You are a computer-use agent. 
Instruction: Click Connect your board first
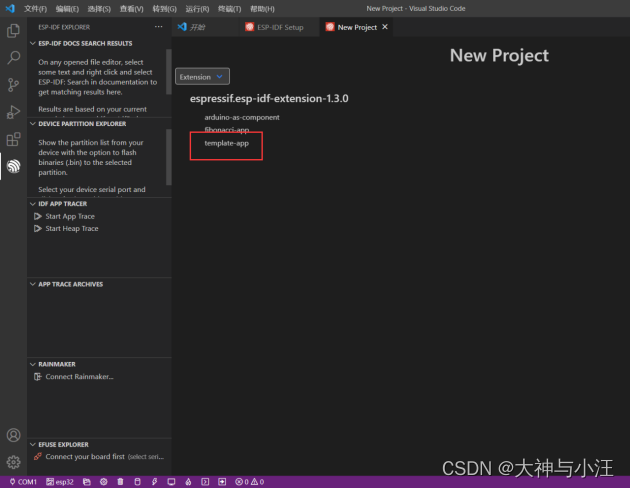[x=84, y=457]
